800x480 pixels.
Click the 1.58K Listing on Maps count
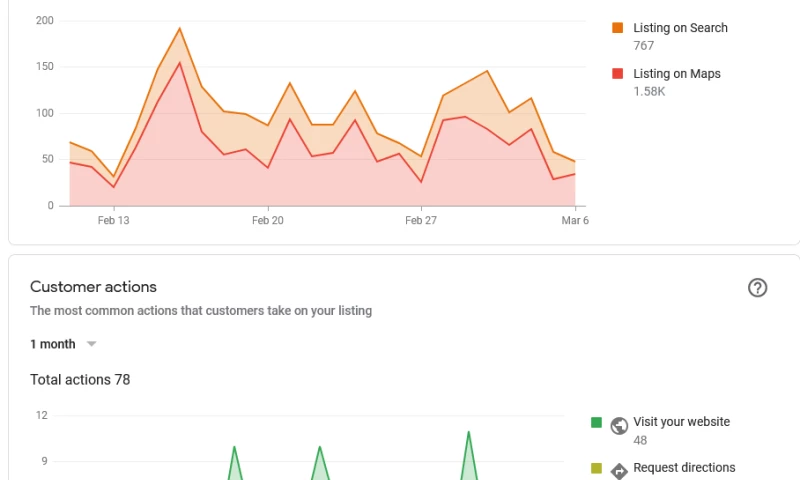coord(649,92)
